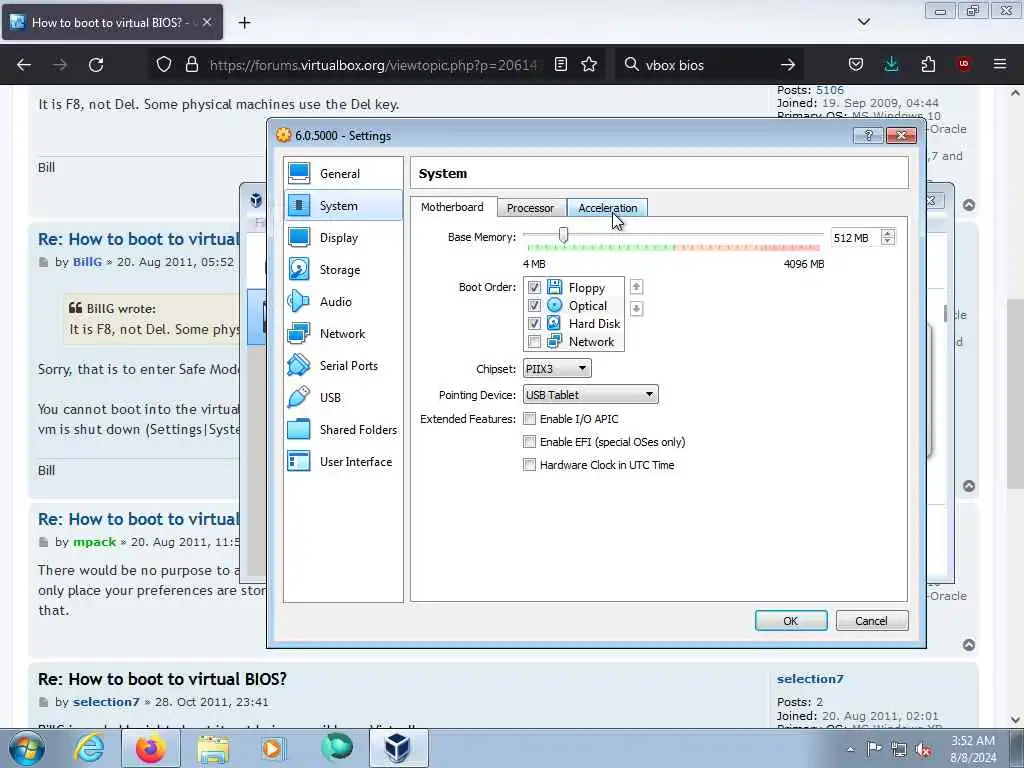The width and height of the screenshot is (1024, 768).
Task: Check Network boot device checkbox
Action: click(x=534, y=342)
